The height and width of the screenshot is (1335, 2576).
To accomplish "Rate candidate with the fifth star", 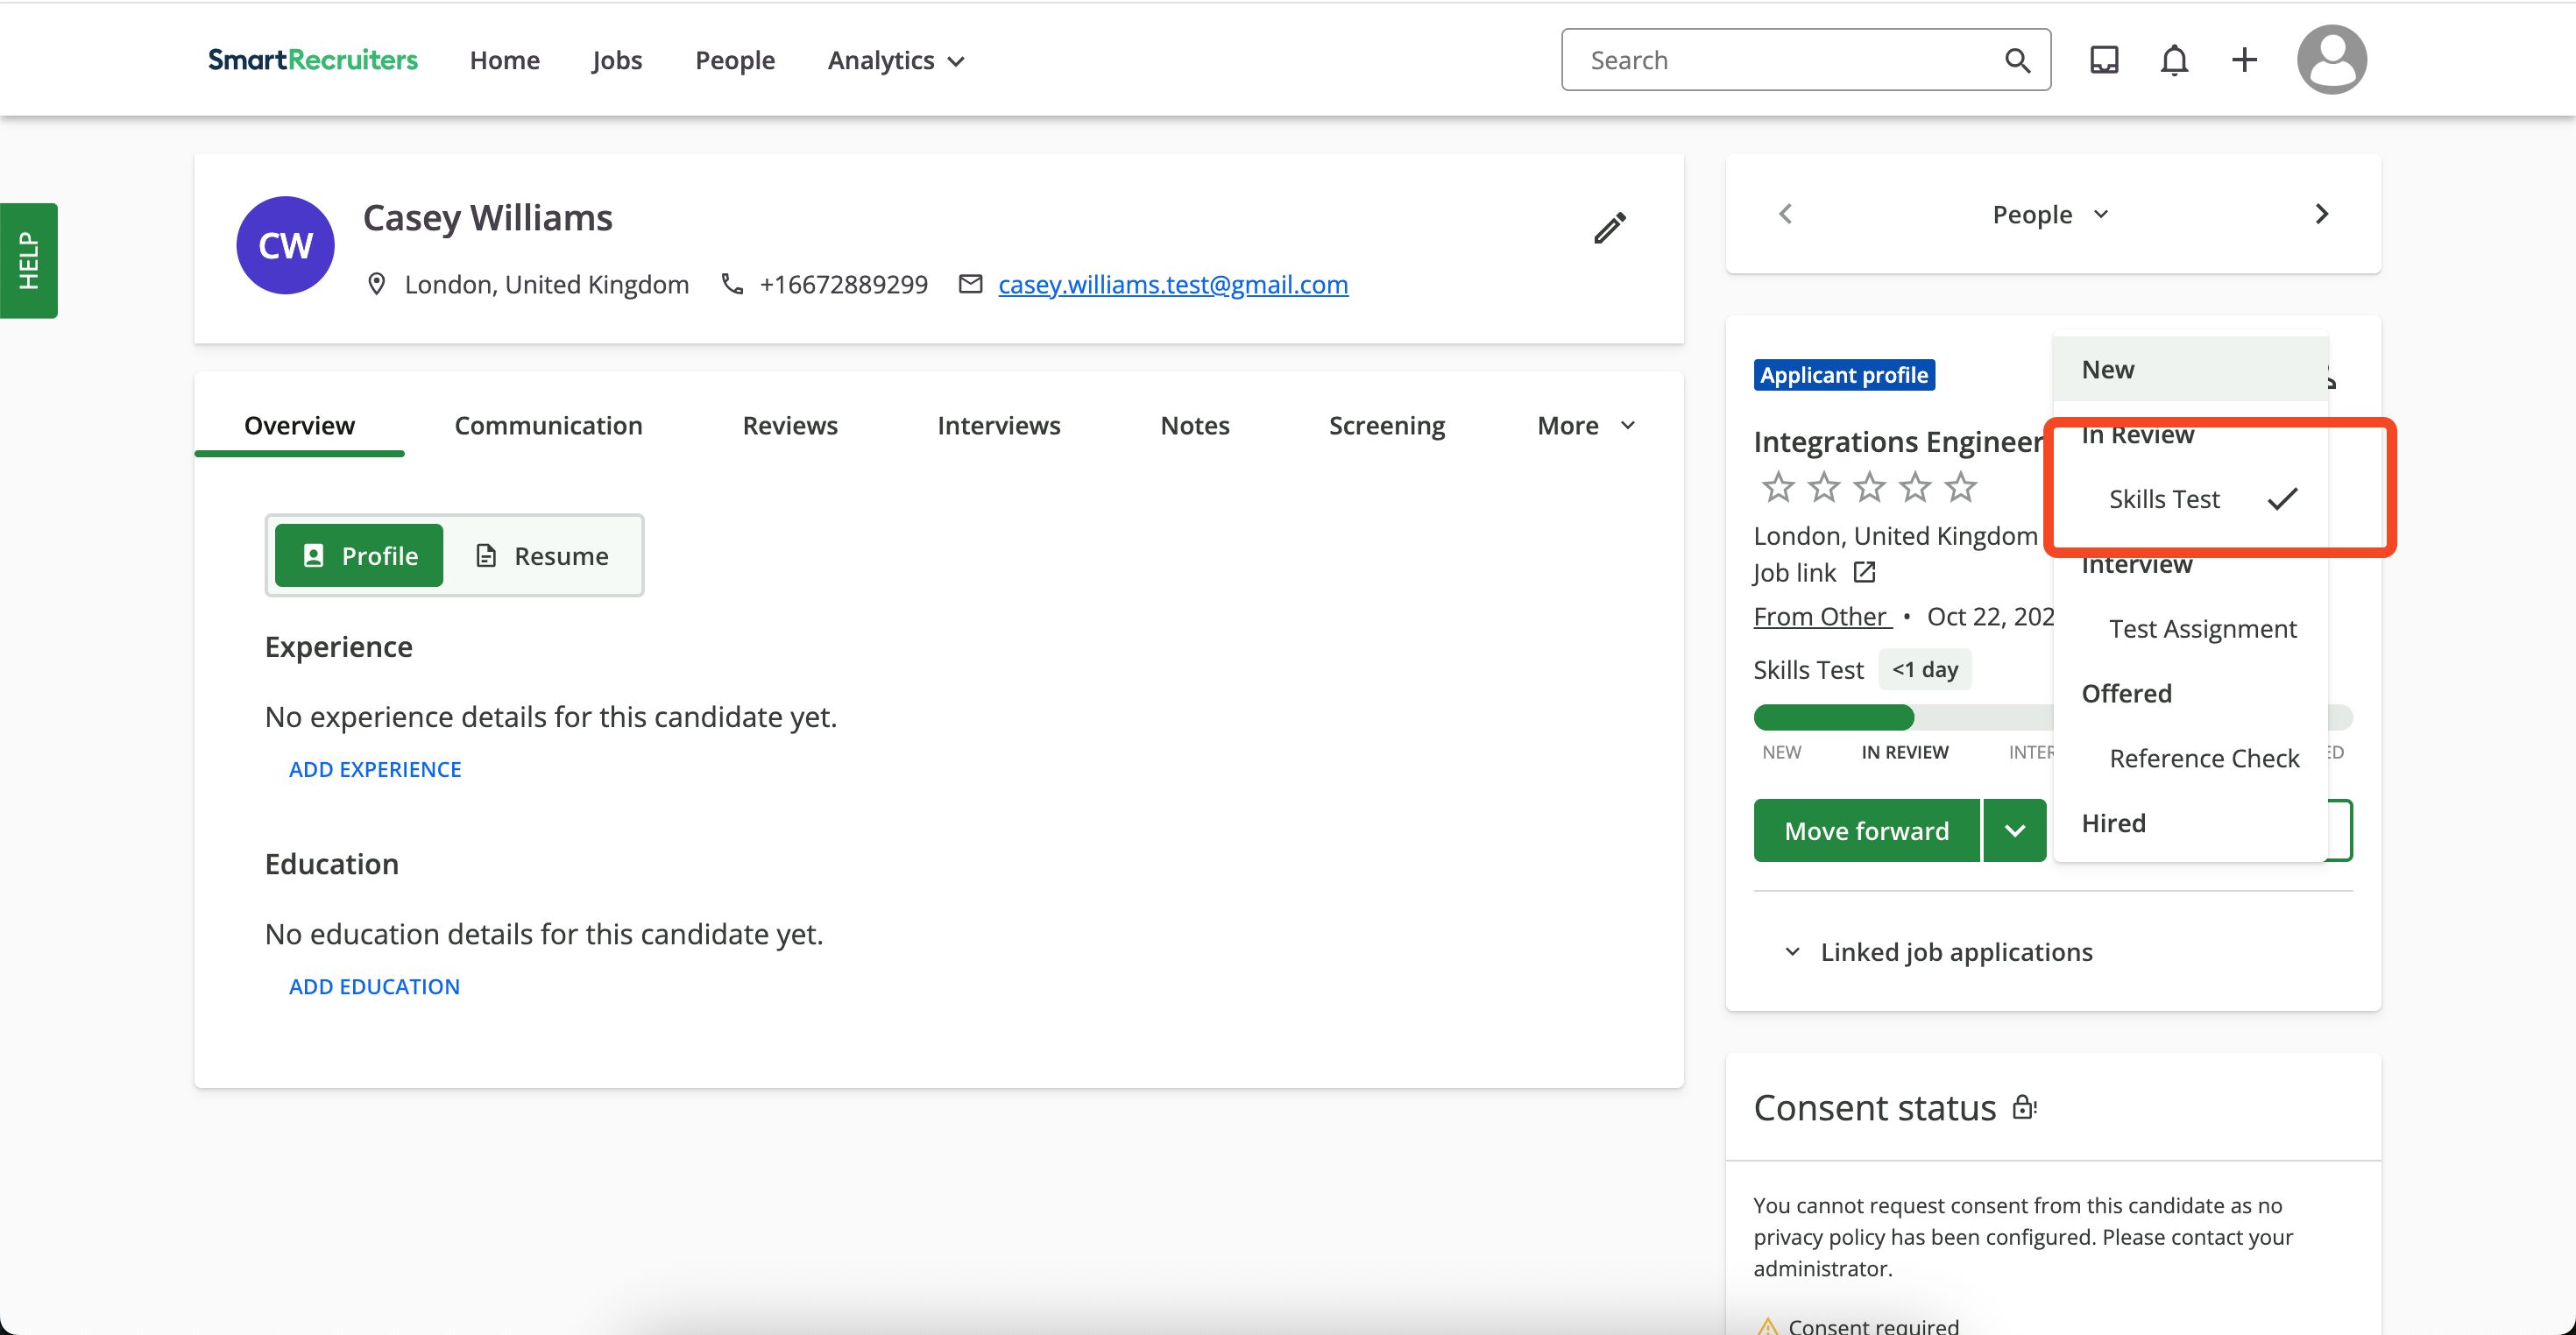I will 1961,487.
